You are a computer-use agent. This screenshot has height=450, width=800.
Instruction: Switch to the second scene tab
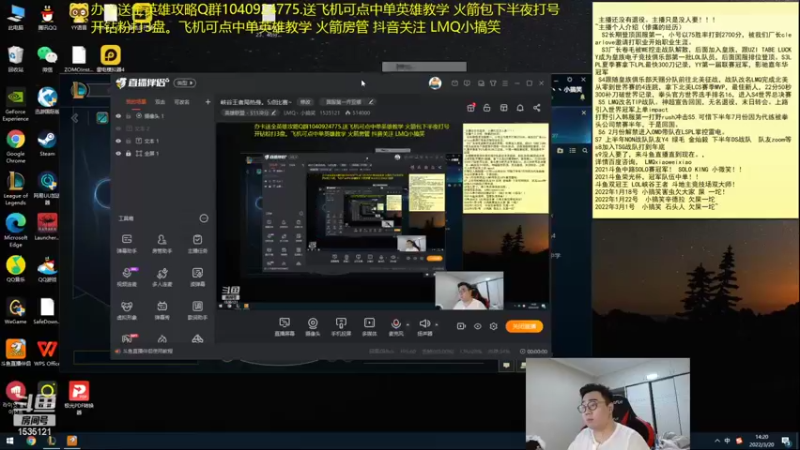click(x=160, y=102)
